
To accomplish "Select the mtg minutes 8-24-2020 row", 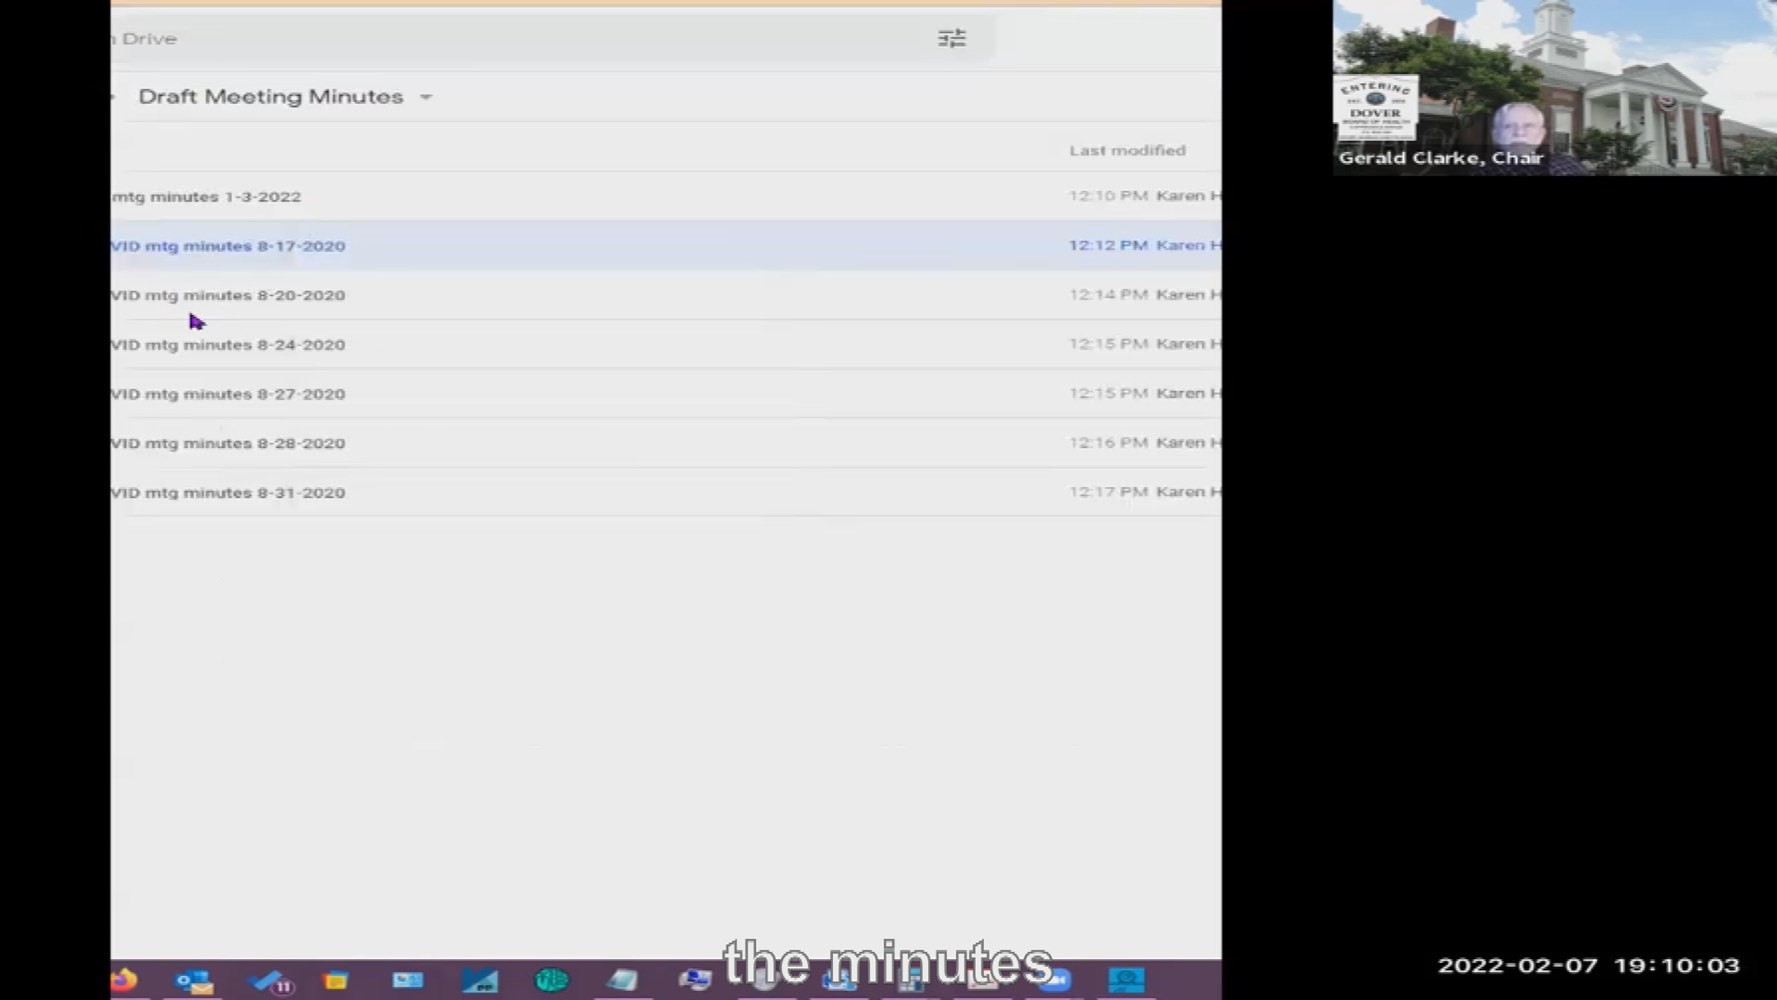I will tap(229, 345).
